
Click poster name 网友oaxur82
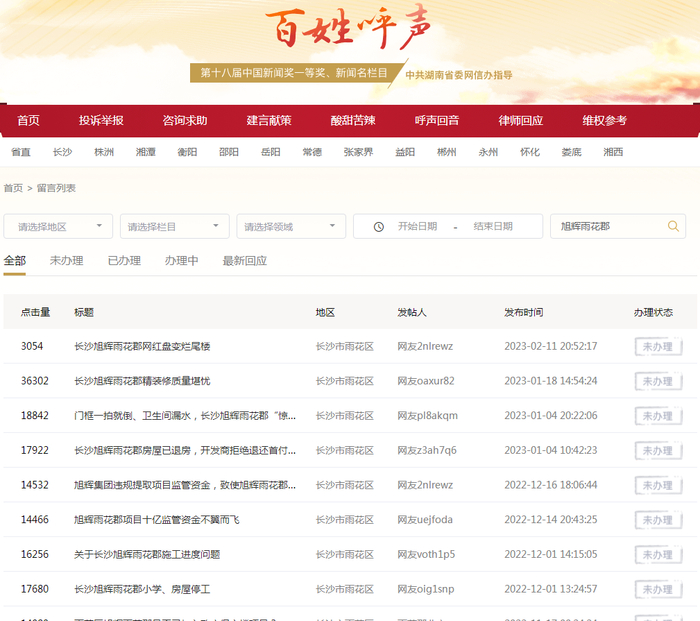click(x=426, y=381)
